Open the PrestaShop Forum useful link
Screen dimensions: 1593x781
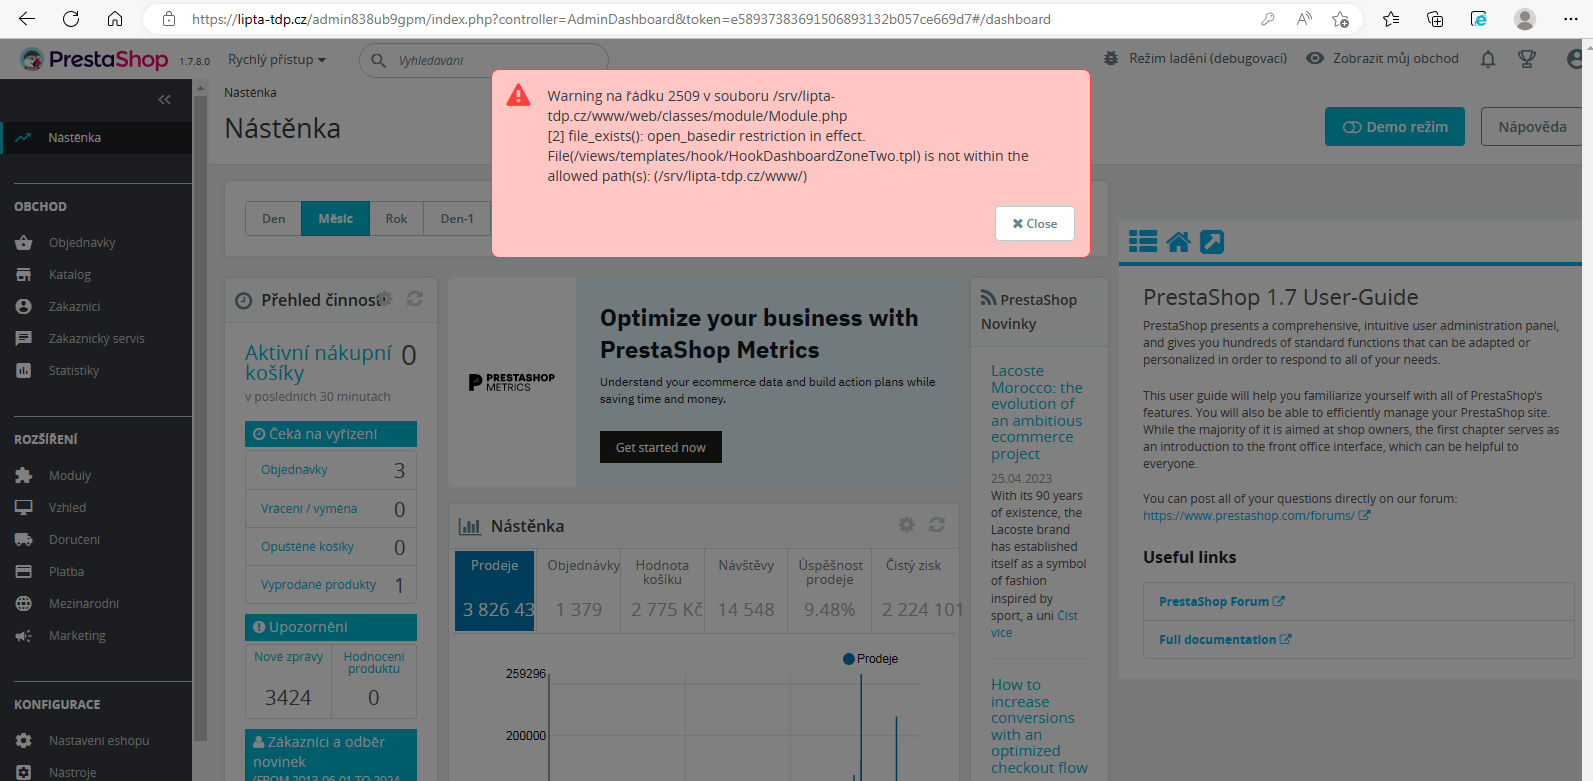pos(1221,602)
